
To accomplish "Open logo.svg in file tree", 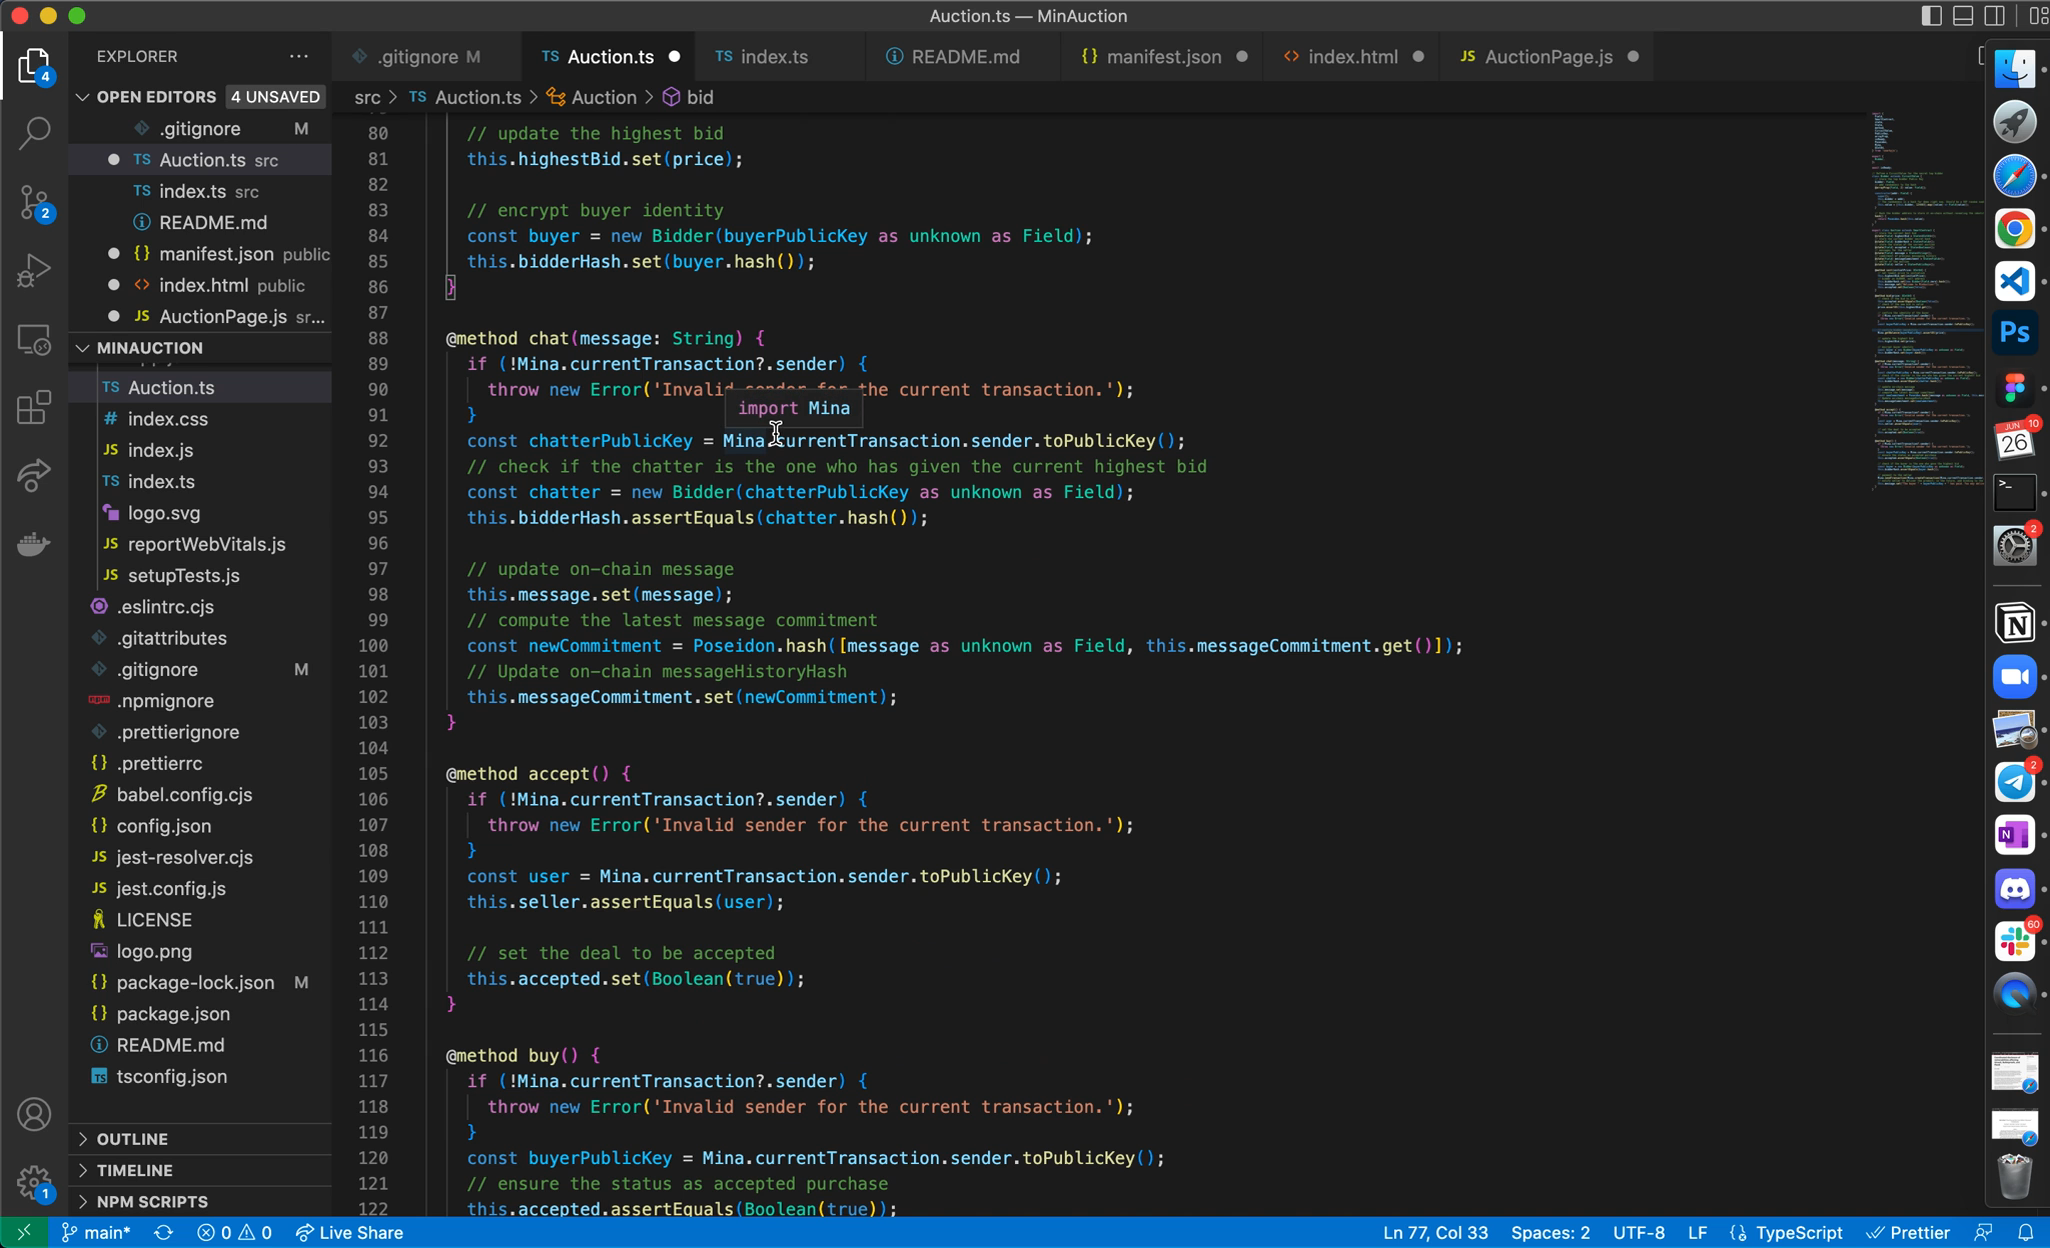I will (x=163, y=512).
